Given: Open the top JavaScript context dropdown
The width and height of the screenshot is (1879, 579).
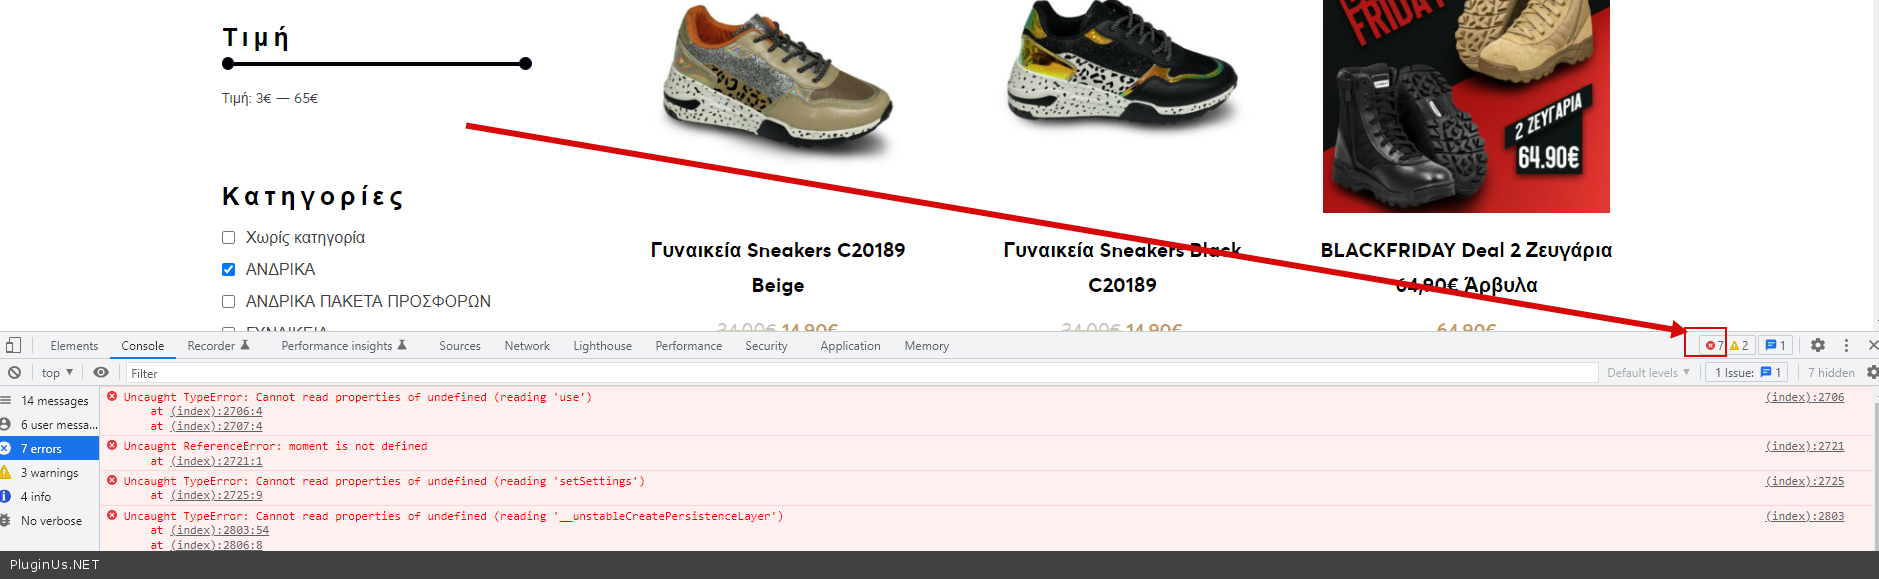Looking at the screenshot, I should [57, 372].
